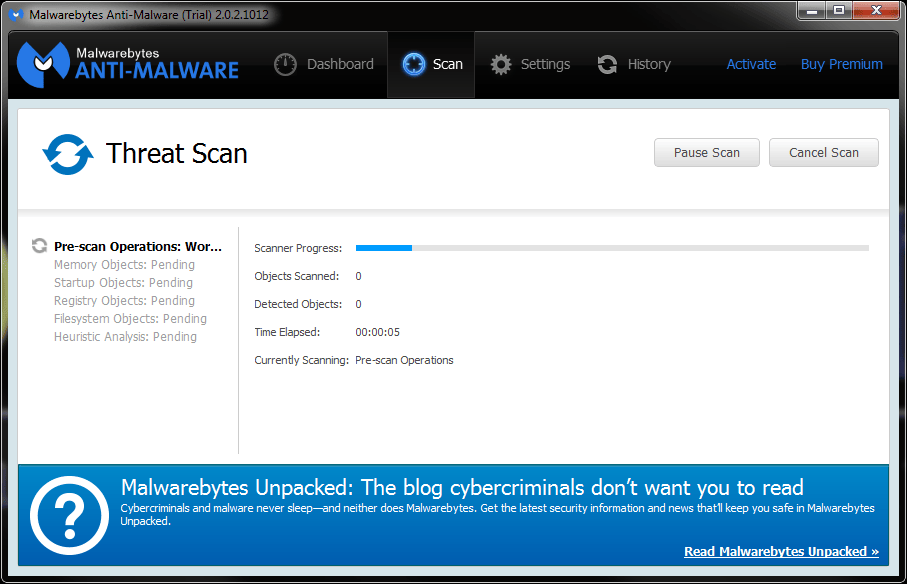
Task: Click the Scan radar icon
Action: coord(414,64)
